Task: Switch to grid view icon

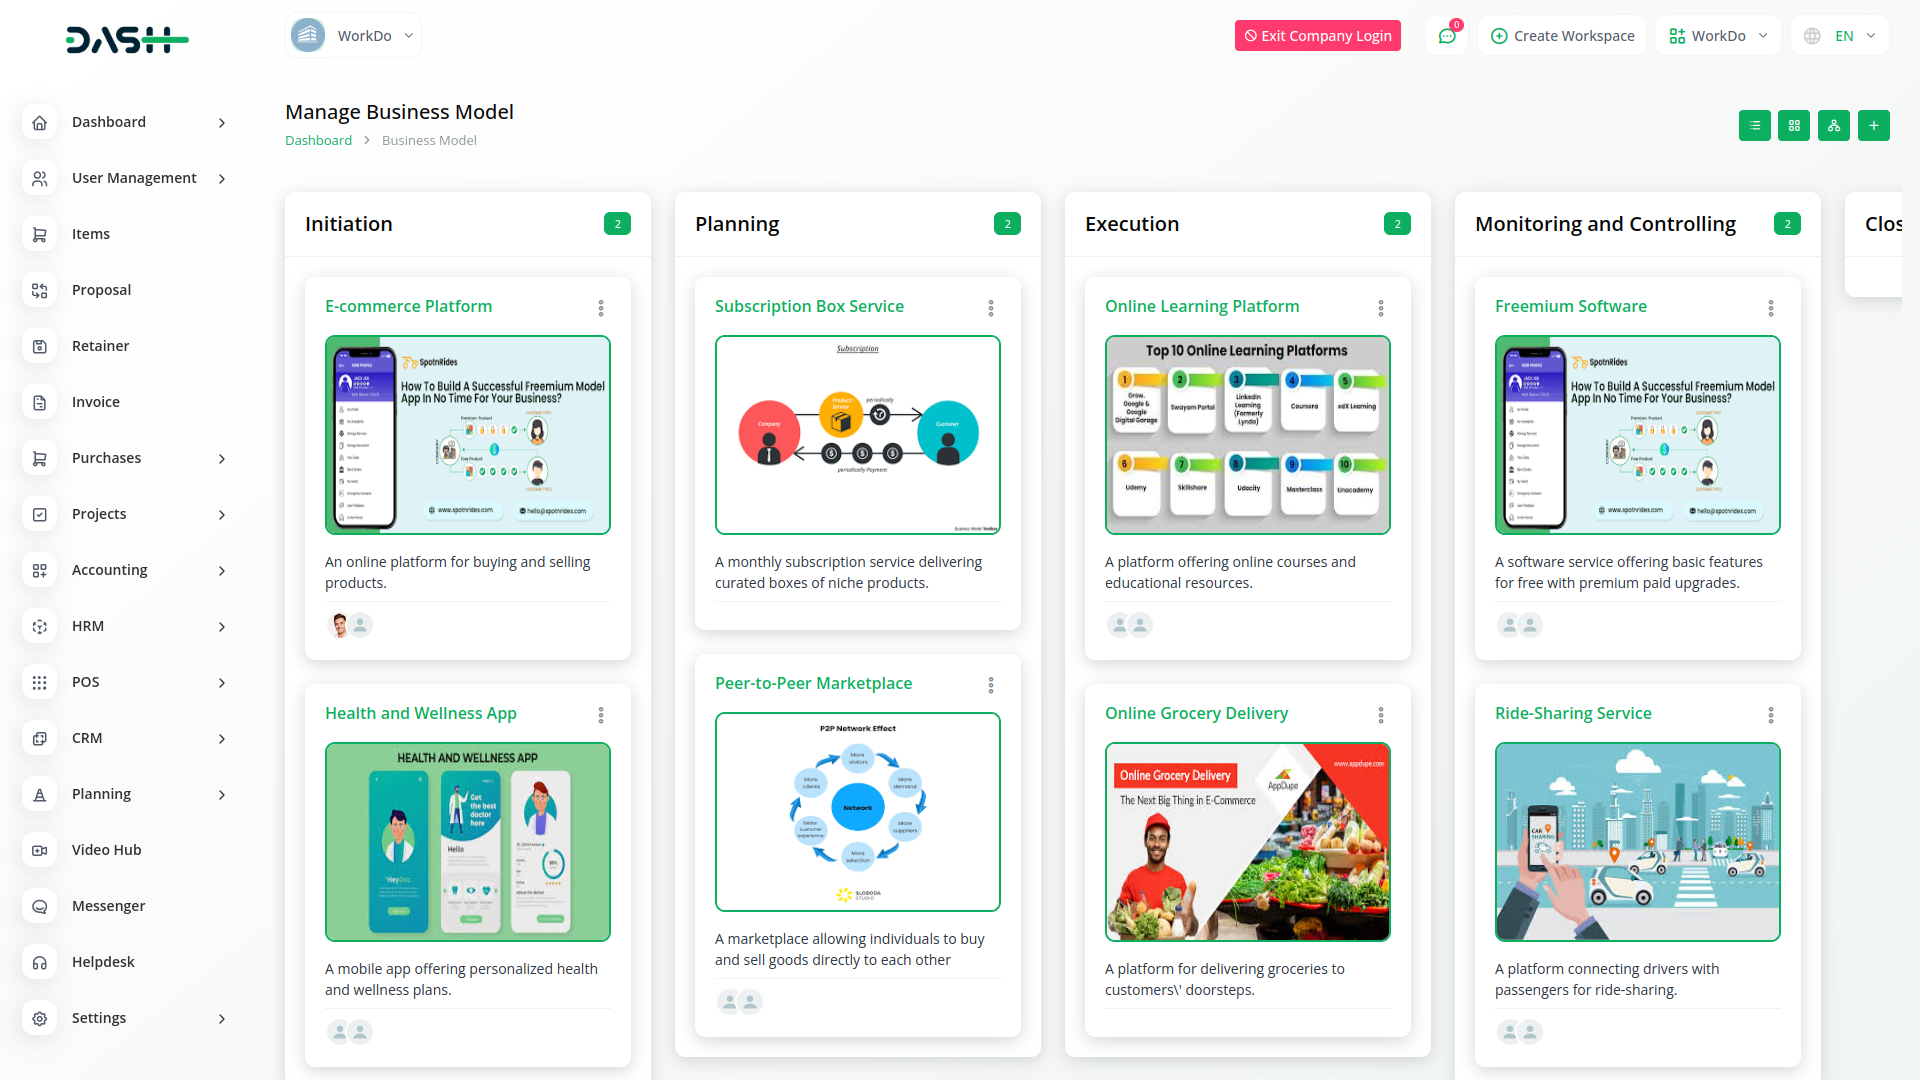Action: tap(1794, 126)
